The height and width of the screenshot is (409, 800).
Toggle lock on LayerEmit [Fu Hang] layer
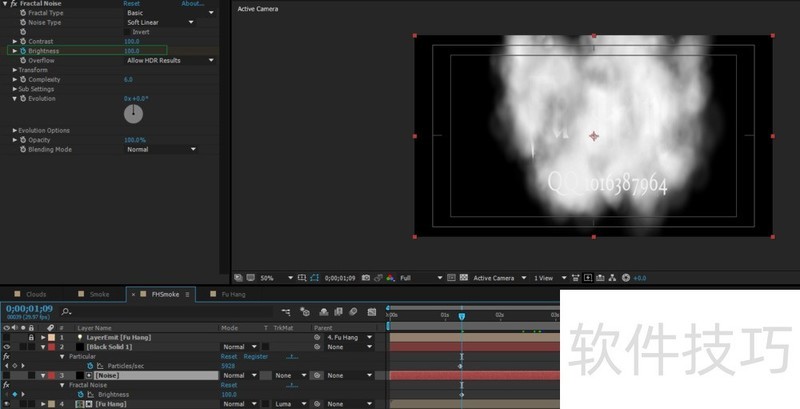tap(32, 338)
